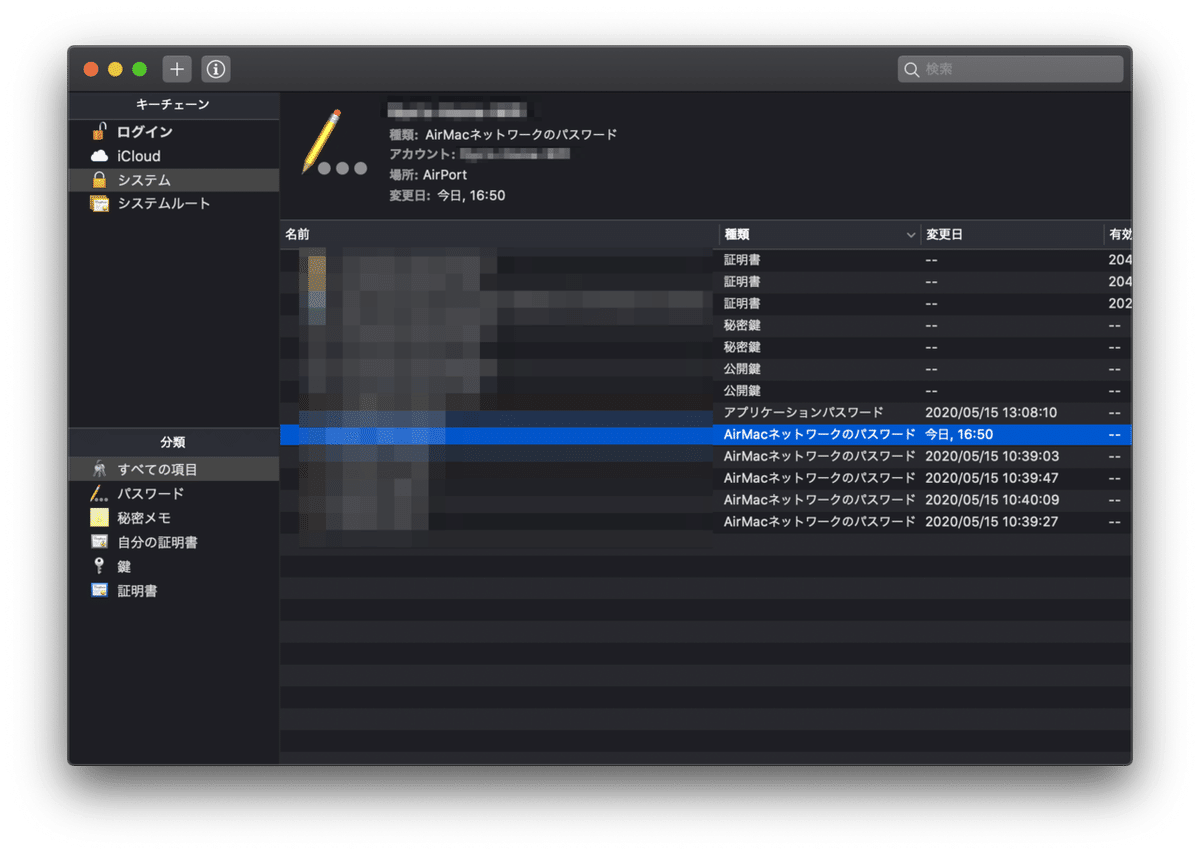The height and width of the screenshot is (855, 1200).
Task: Click the キーチェーン section header
Action: [173, 104]
